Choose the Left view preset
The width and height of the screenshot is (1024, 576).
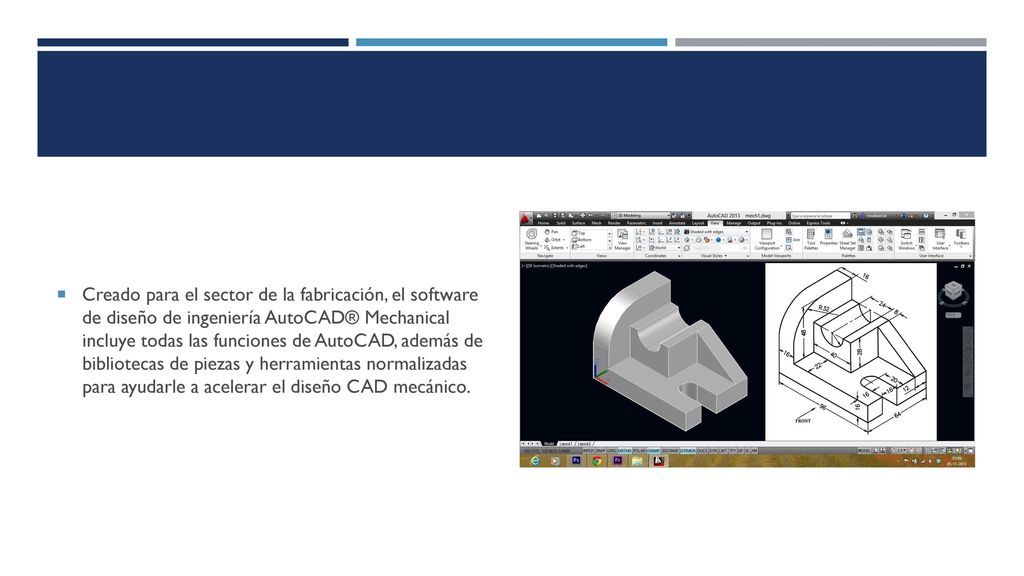[x=578, y=247]
